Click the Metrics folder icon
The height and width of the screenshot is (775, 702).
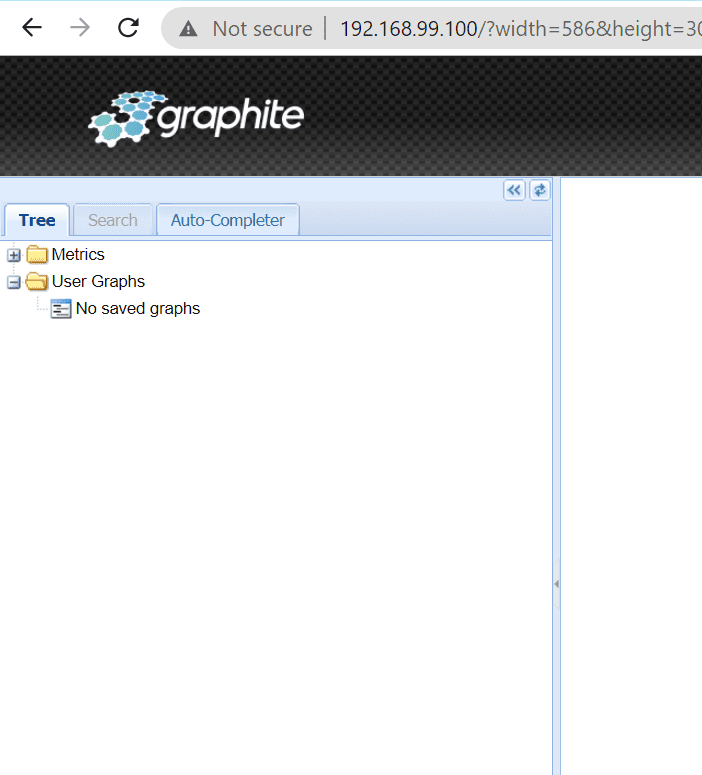pyautogui.click(x=37, y=255)
